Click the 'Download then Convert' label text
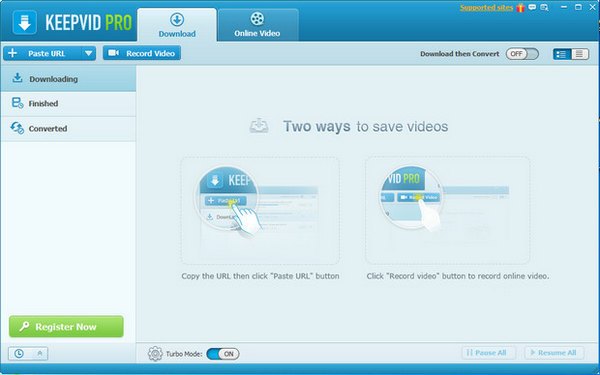The width and height of the screenshot is (600, 375). point(460,54)
